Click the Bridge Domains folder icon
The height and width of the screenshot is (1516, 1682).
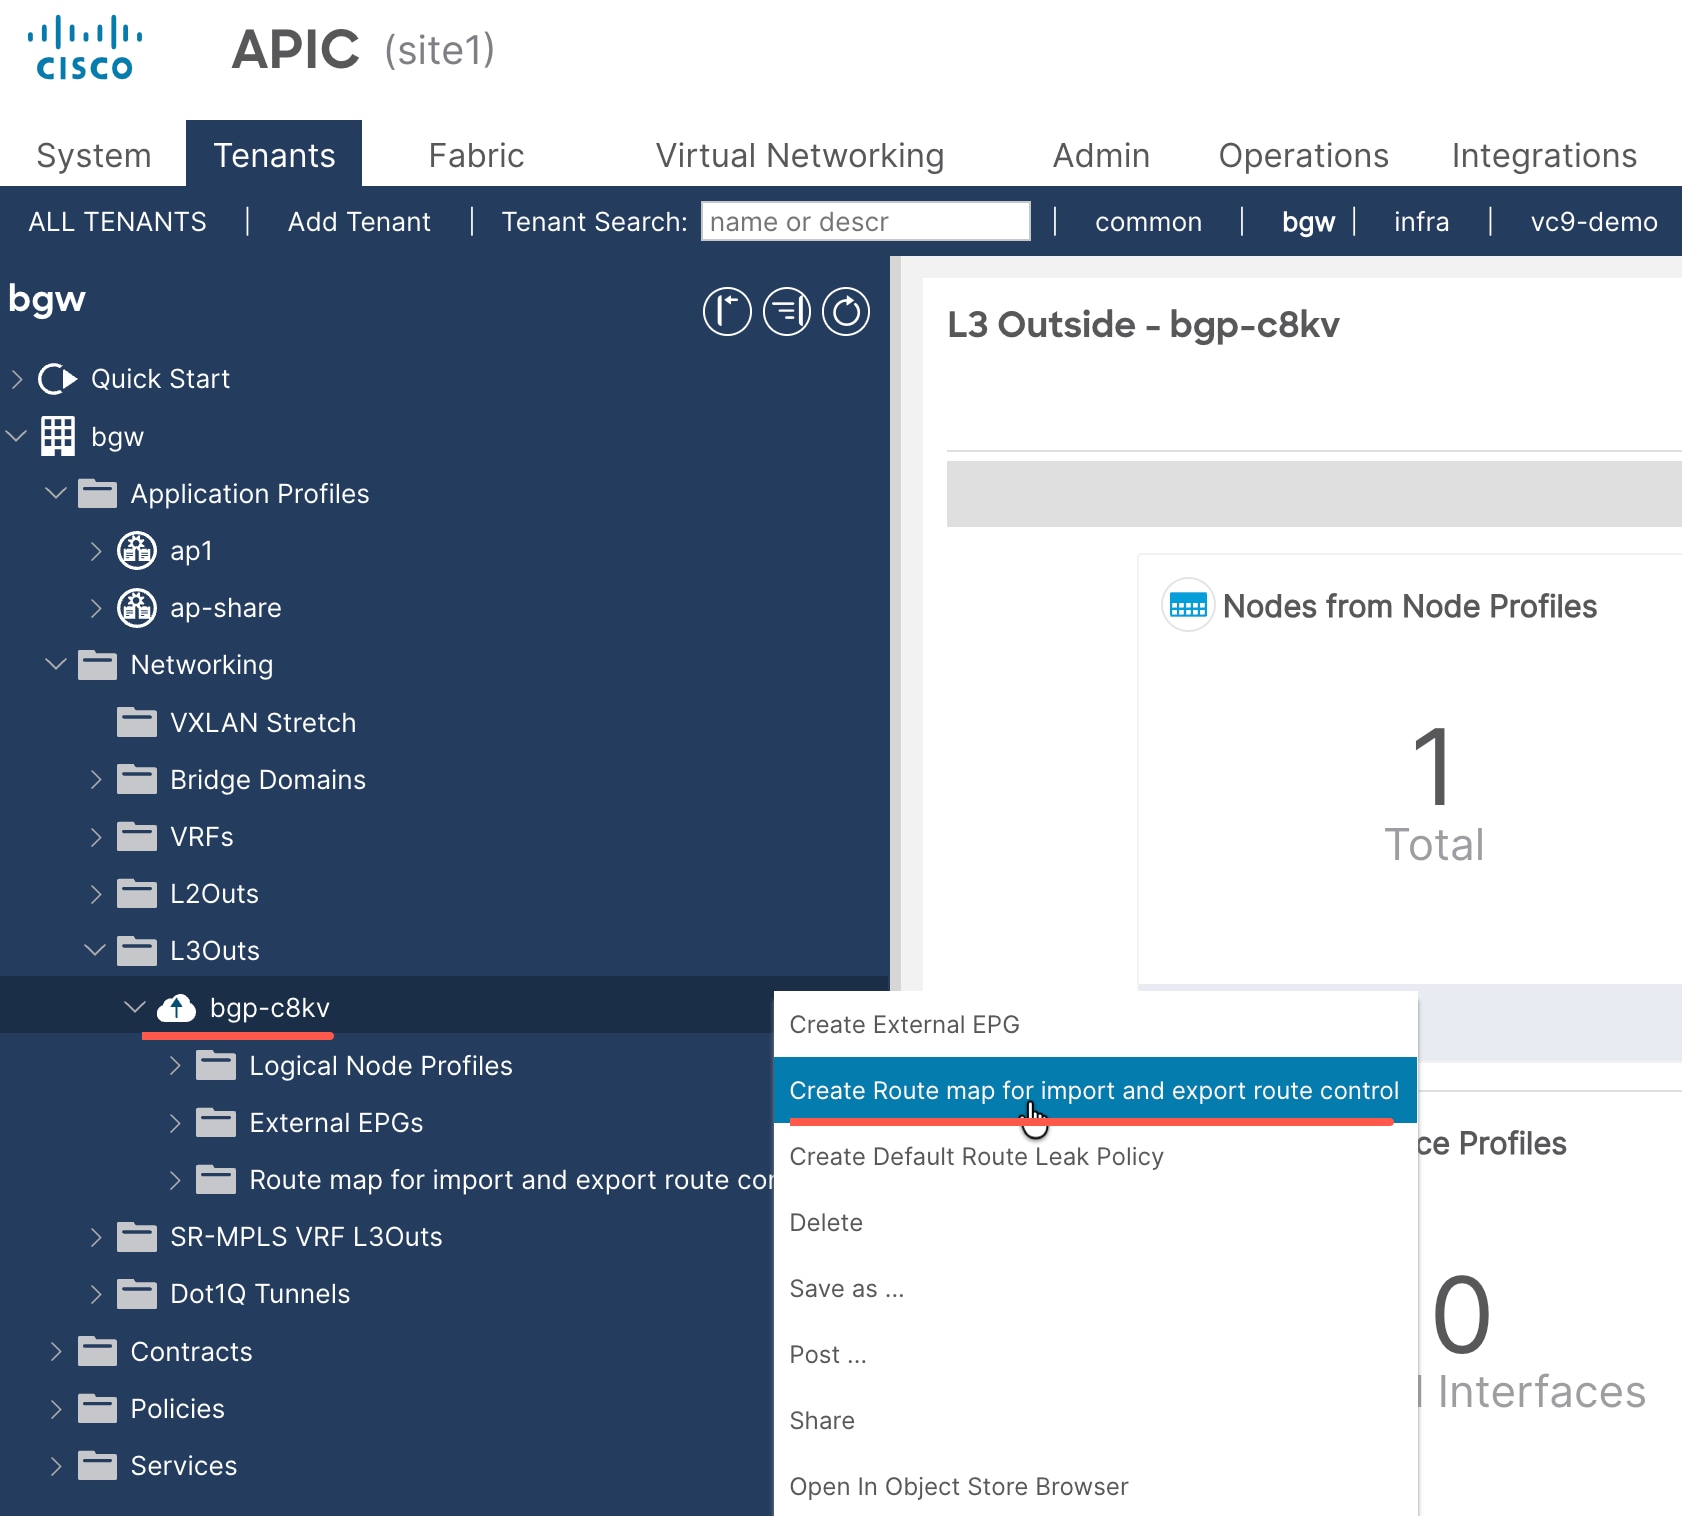click(x=137, y=779)
